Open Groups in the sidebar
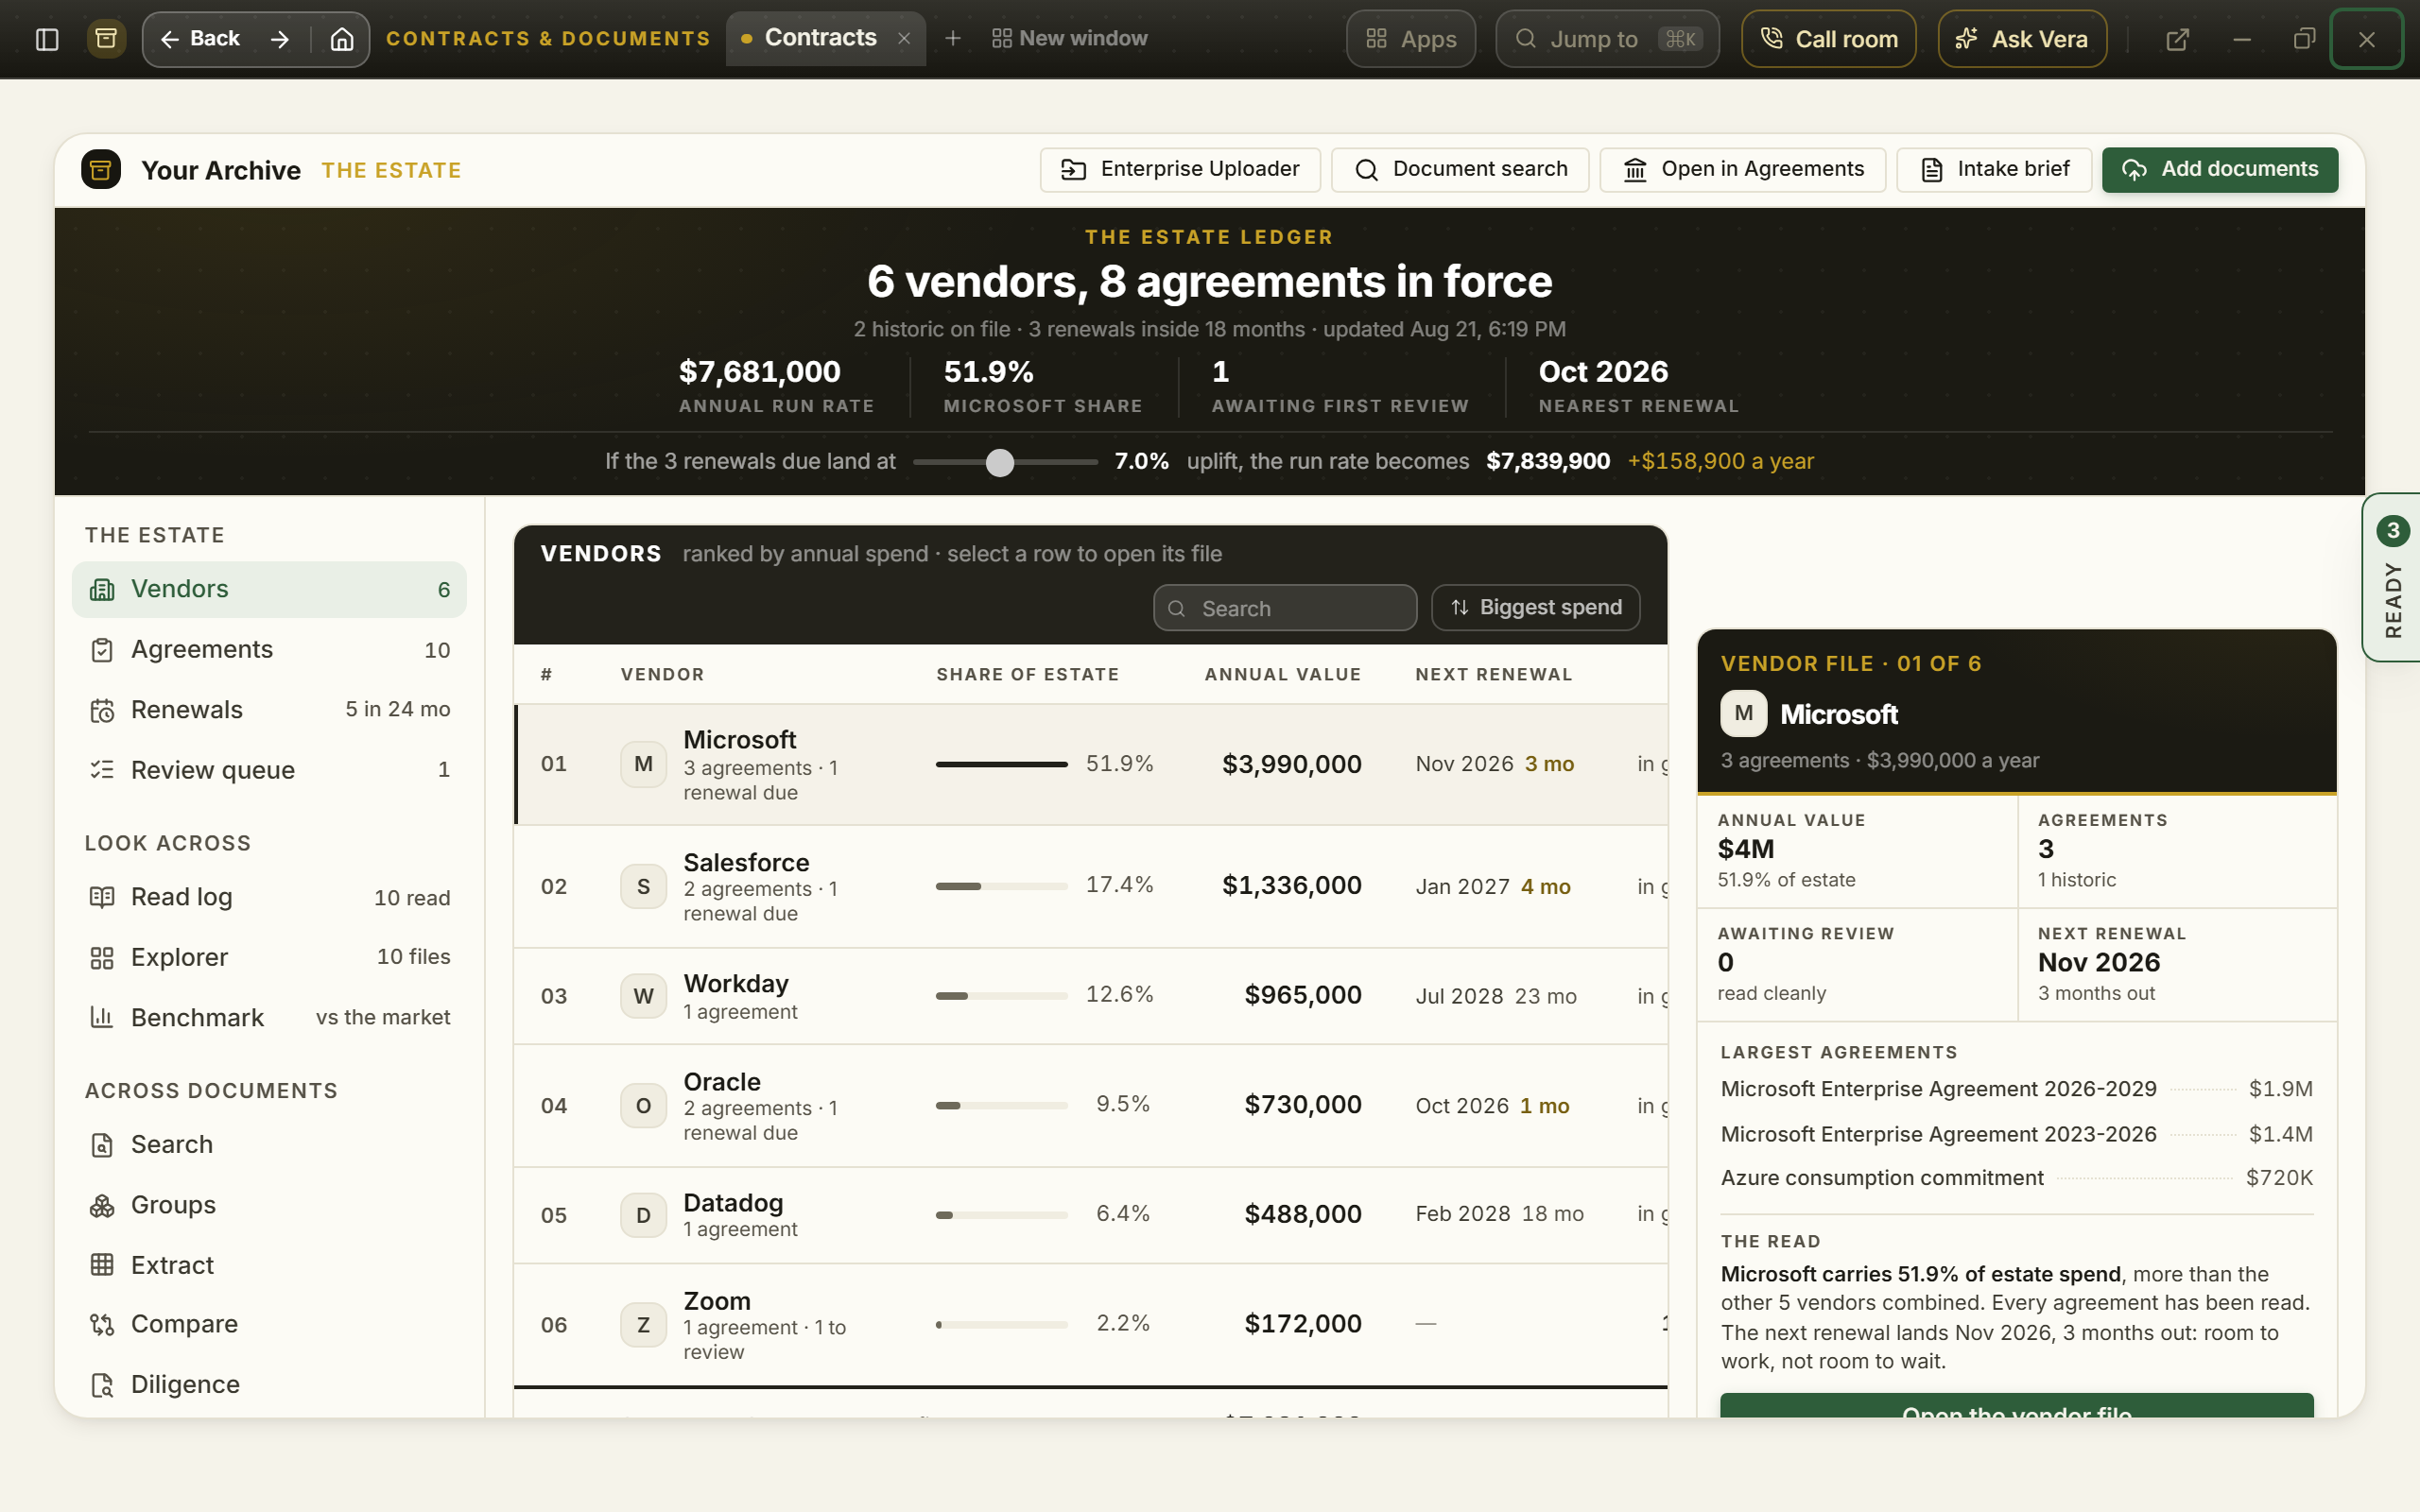2420x1512 pixels. [x=269, y=1205]
